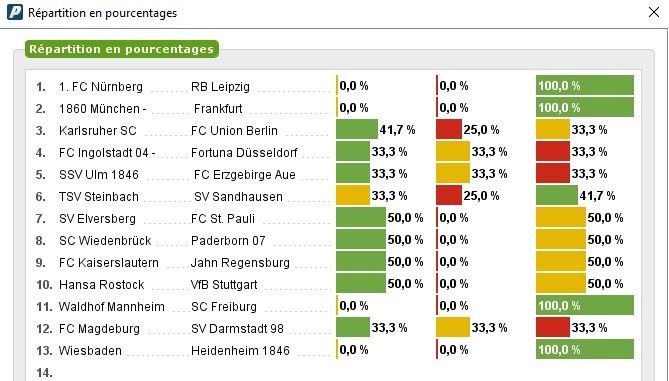Select the team name 1. FC Nürnberg
The height and width of the screenshot is (381, 669).
pos(101,87)
